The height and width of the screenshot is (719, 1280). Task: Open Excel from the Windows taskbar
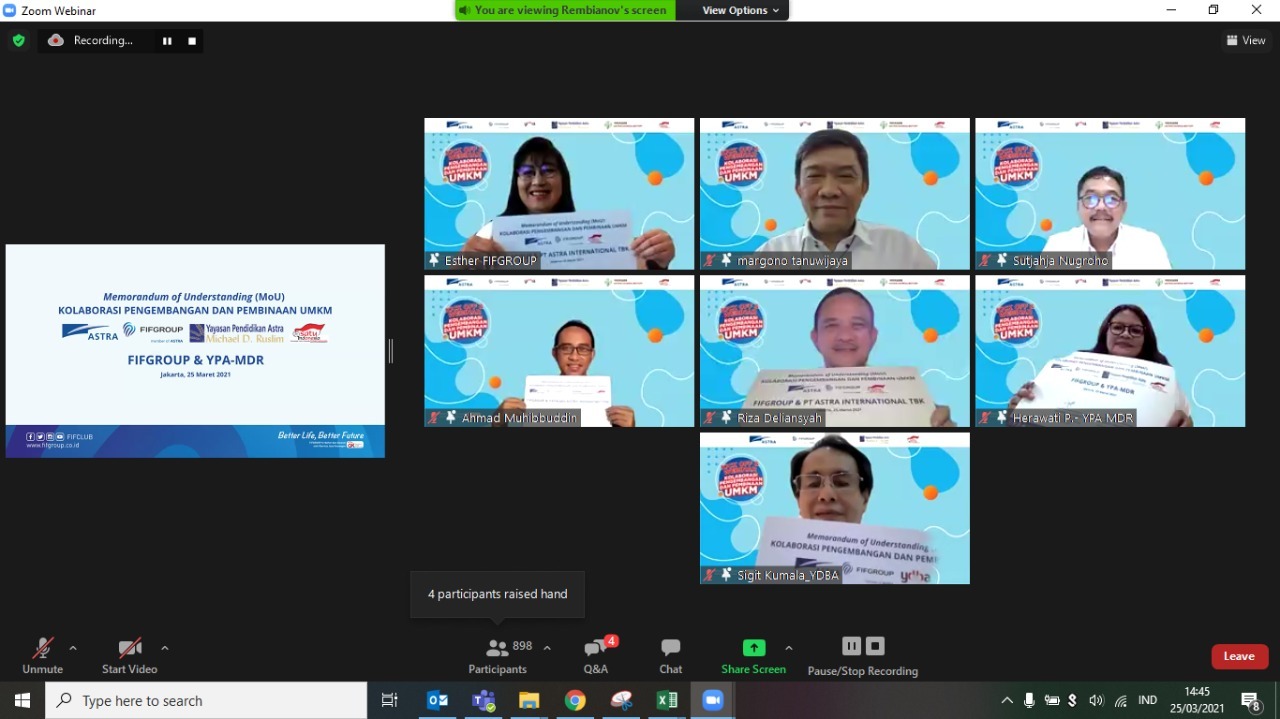[667, 701]
